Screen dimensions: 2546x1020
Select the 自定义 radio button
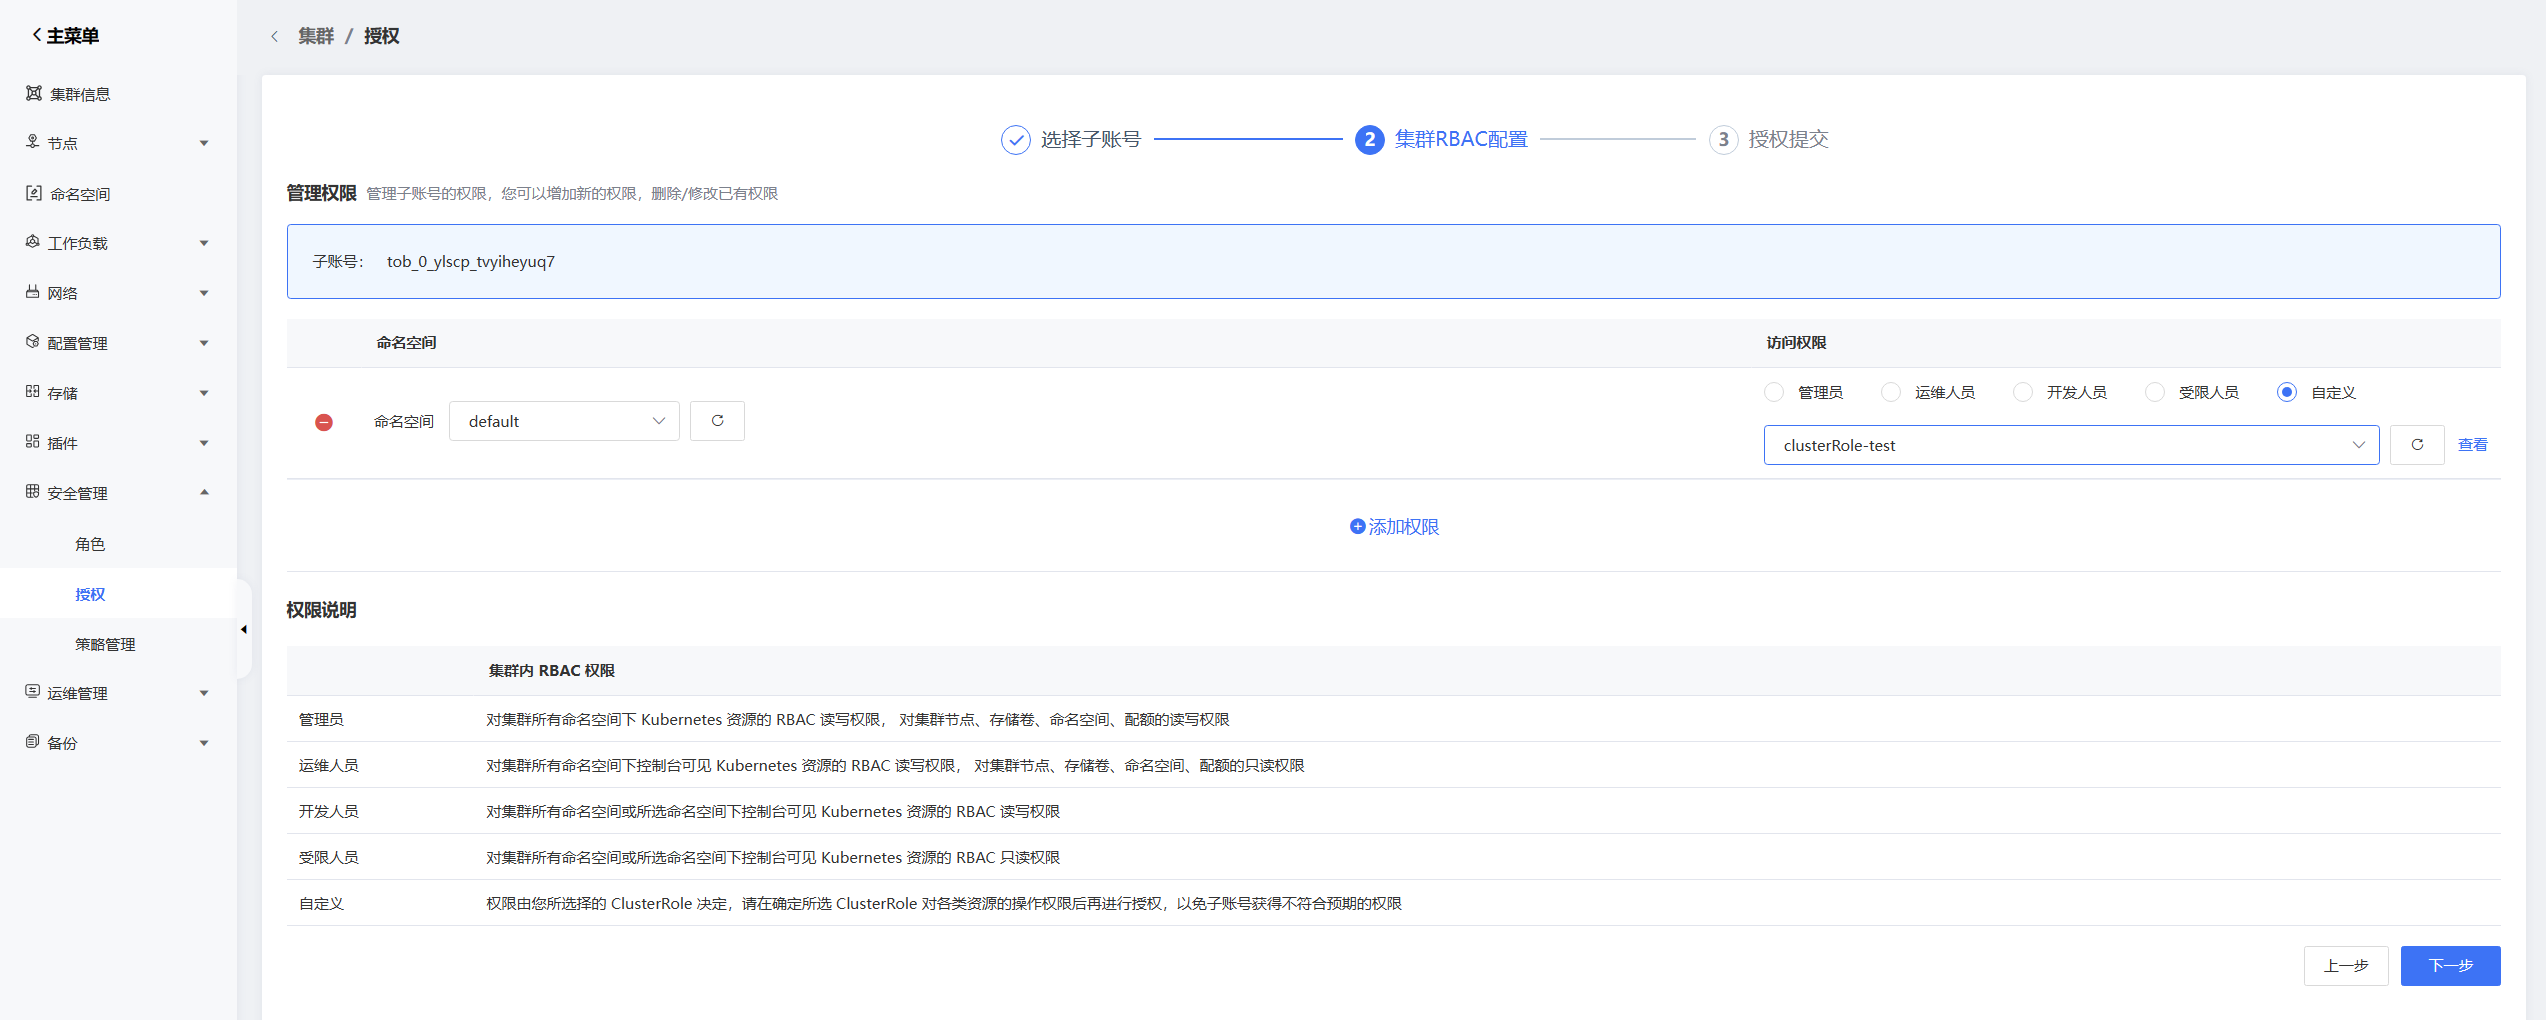pos(2287,392)
